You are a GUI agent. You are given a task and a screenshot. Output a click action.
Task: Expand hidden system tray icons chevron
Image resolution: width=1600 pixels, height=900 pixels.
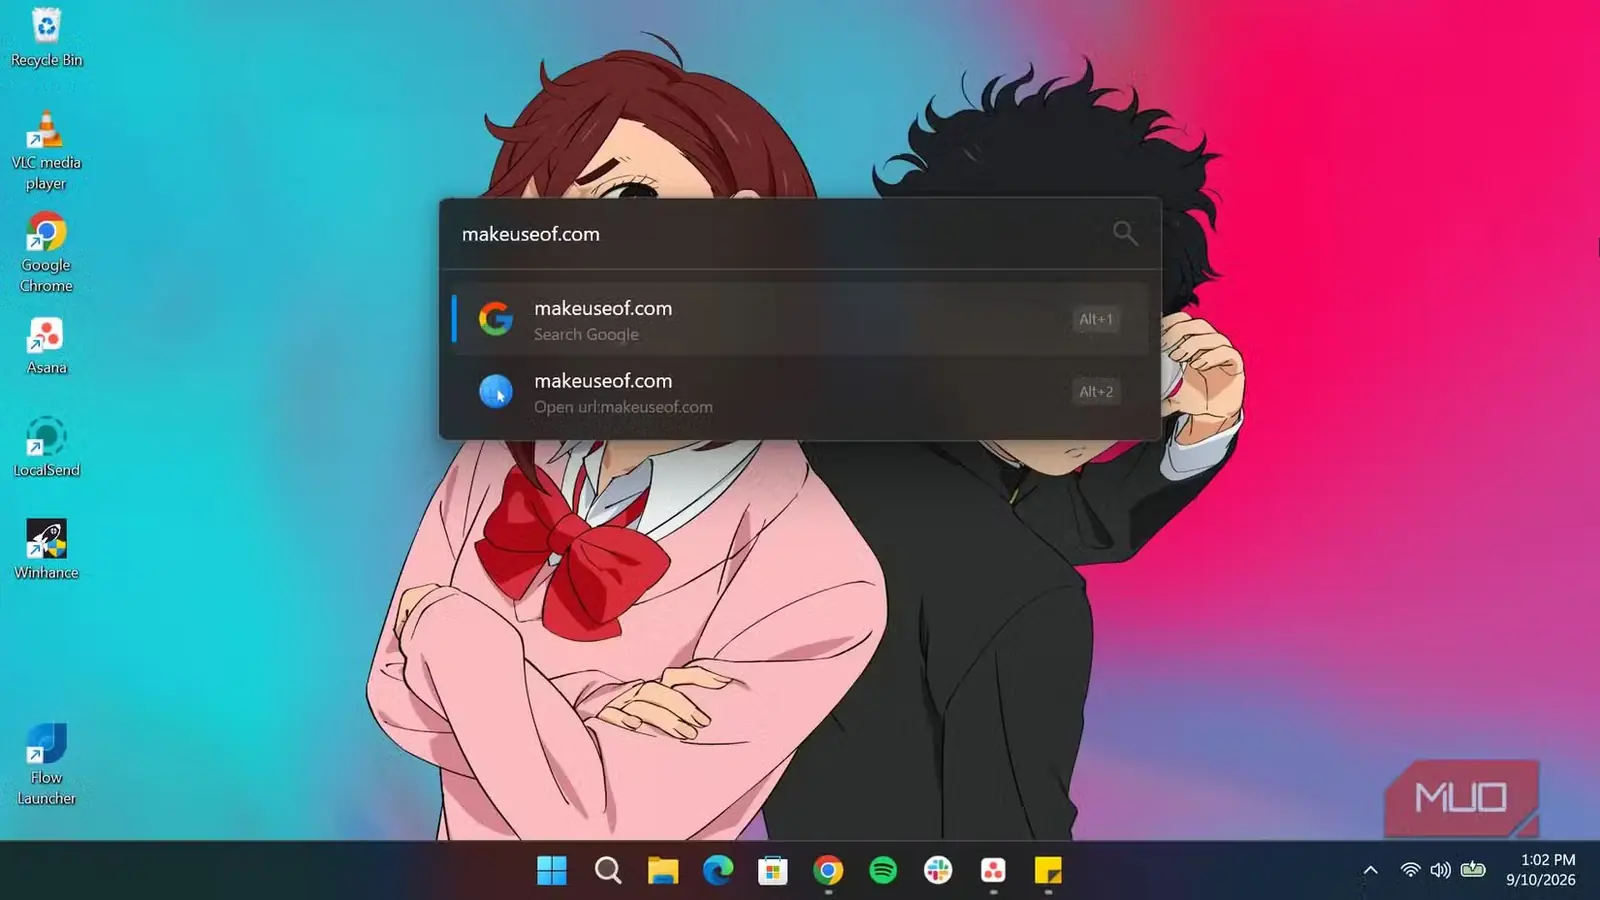tap(1371, 870)
